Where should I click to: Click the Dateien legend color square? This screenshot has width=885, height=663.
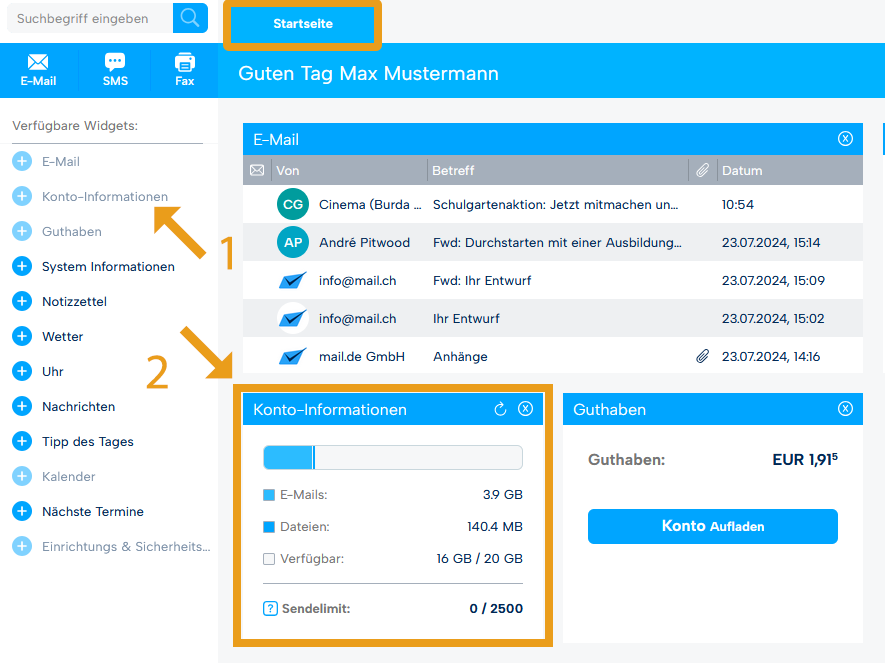click(269, 527)
